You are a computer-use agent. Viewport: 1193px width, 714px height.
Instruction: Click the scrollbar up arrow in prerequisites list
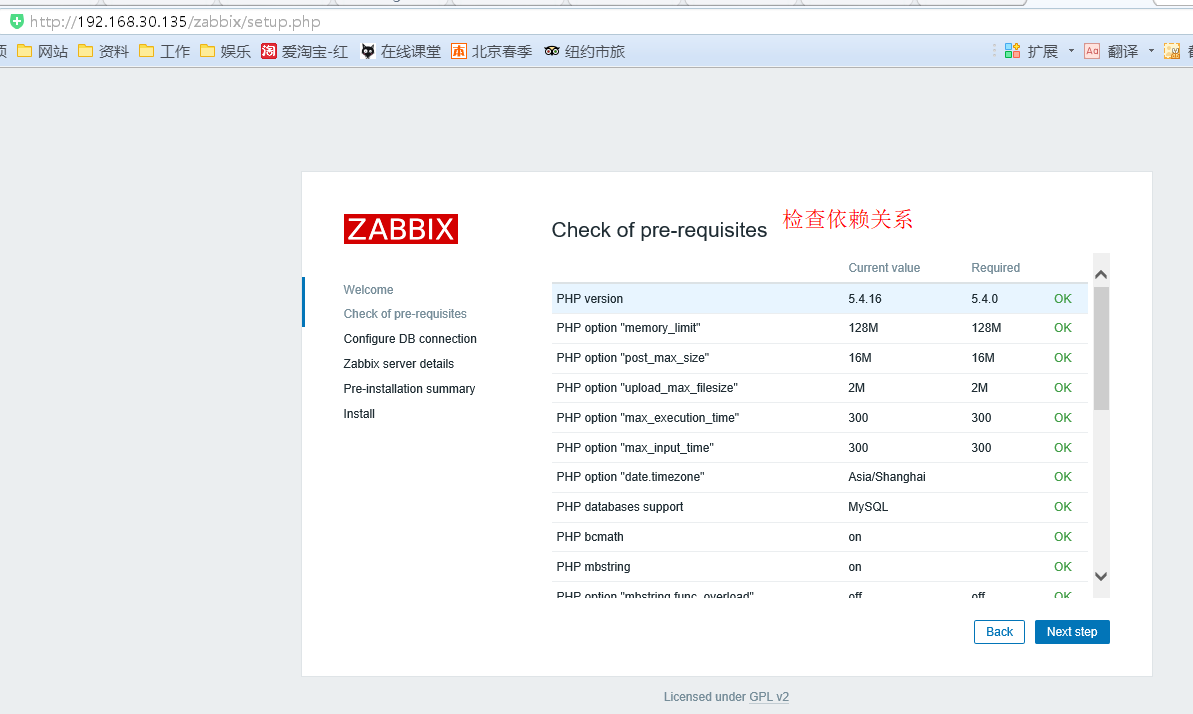point(1101,274)
